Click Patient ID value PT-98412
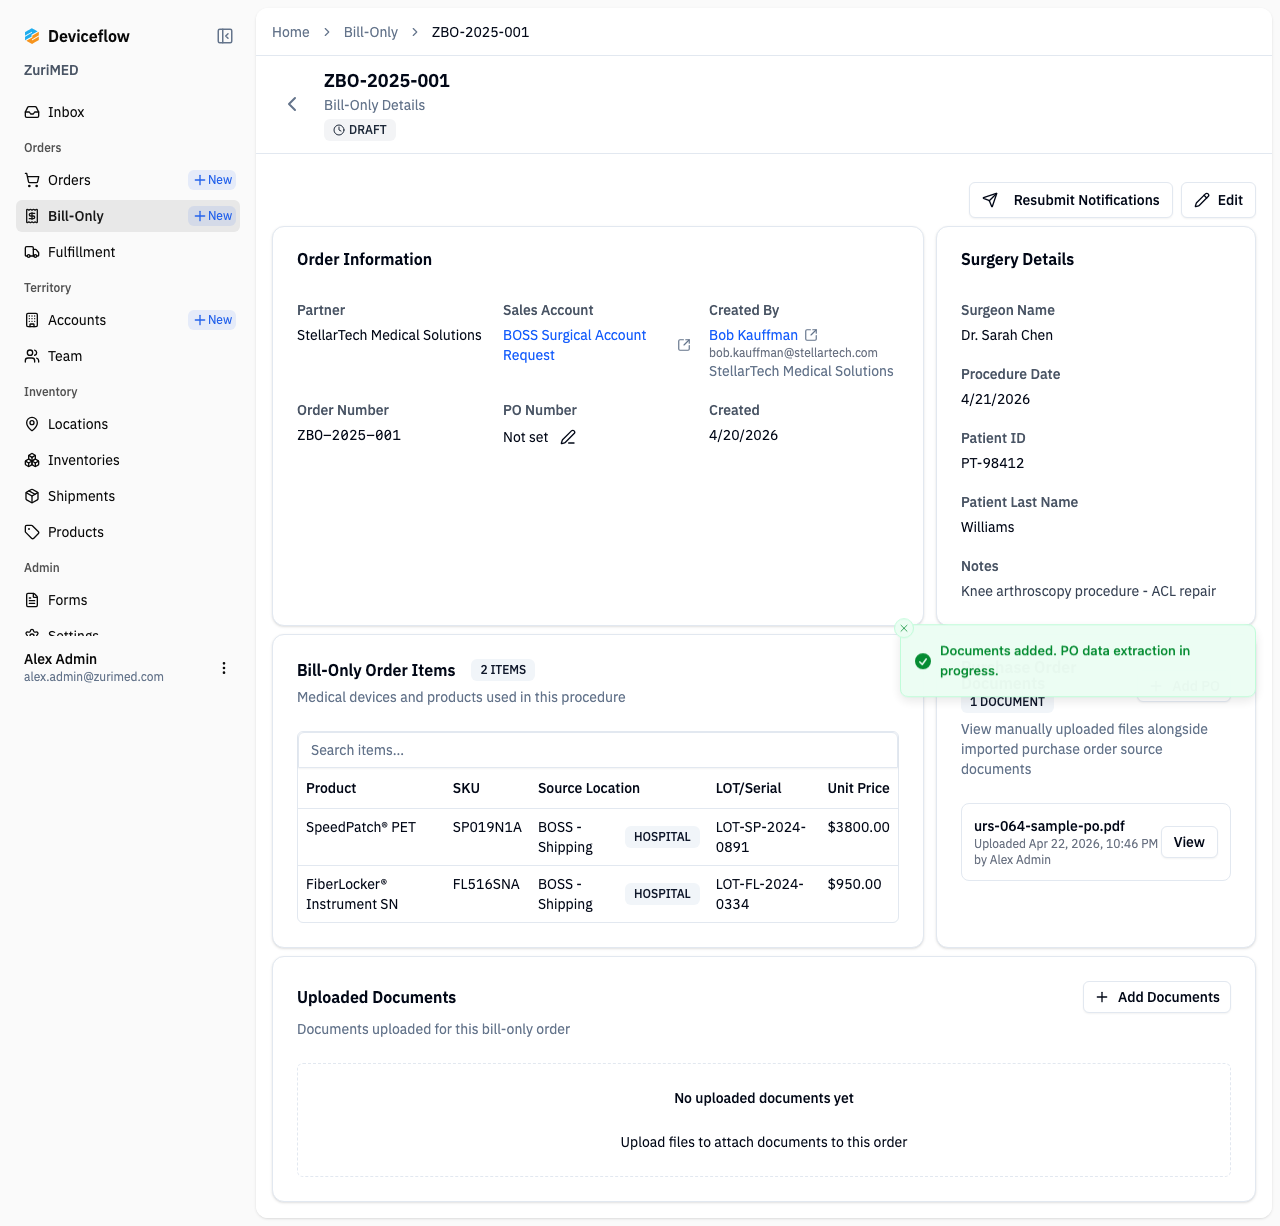Screen dimensions: 1280x1226 coord(992,463)
